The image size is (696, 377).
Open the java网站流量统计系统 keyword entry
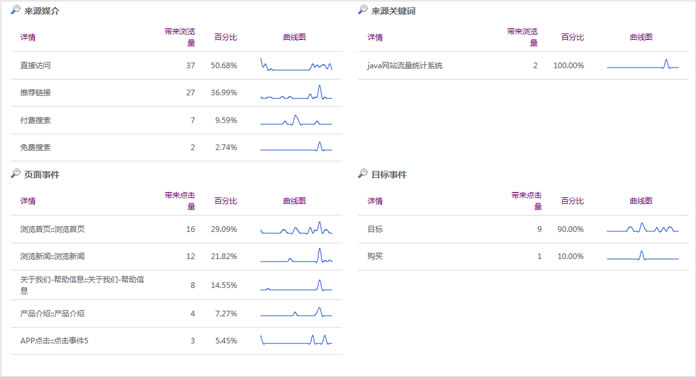pyautogui.click(x=404, y=65)
